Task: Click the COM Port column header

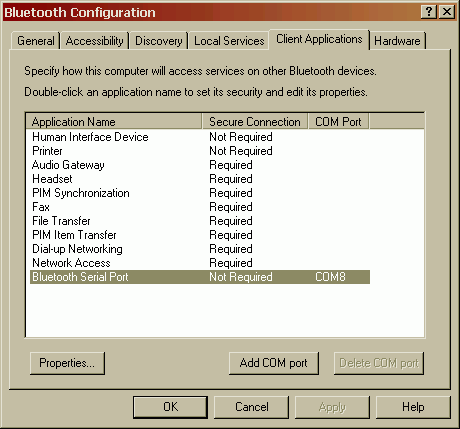Action: [338, 122]
